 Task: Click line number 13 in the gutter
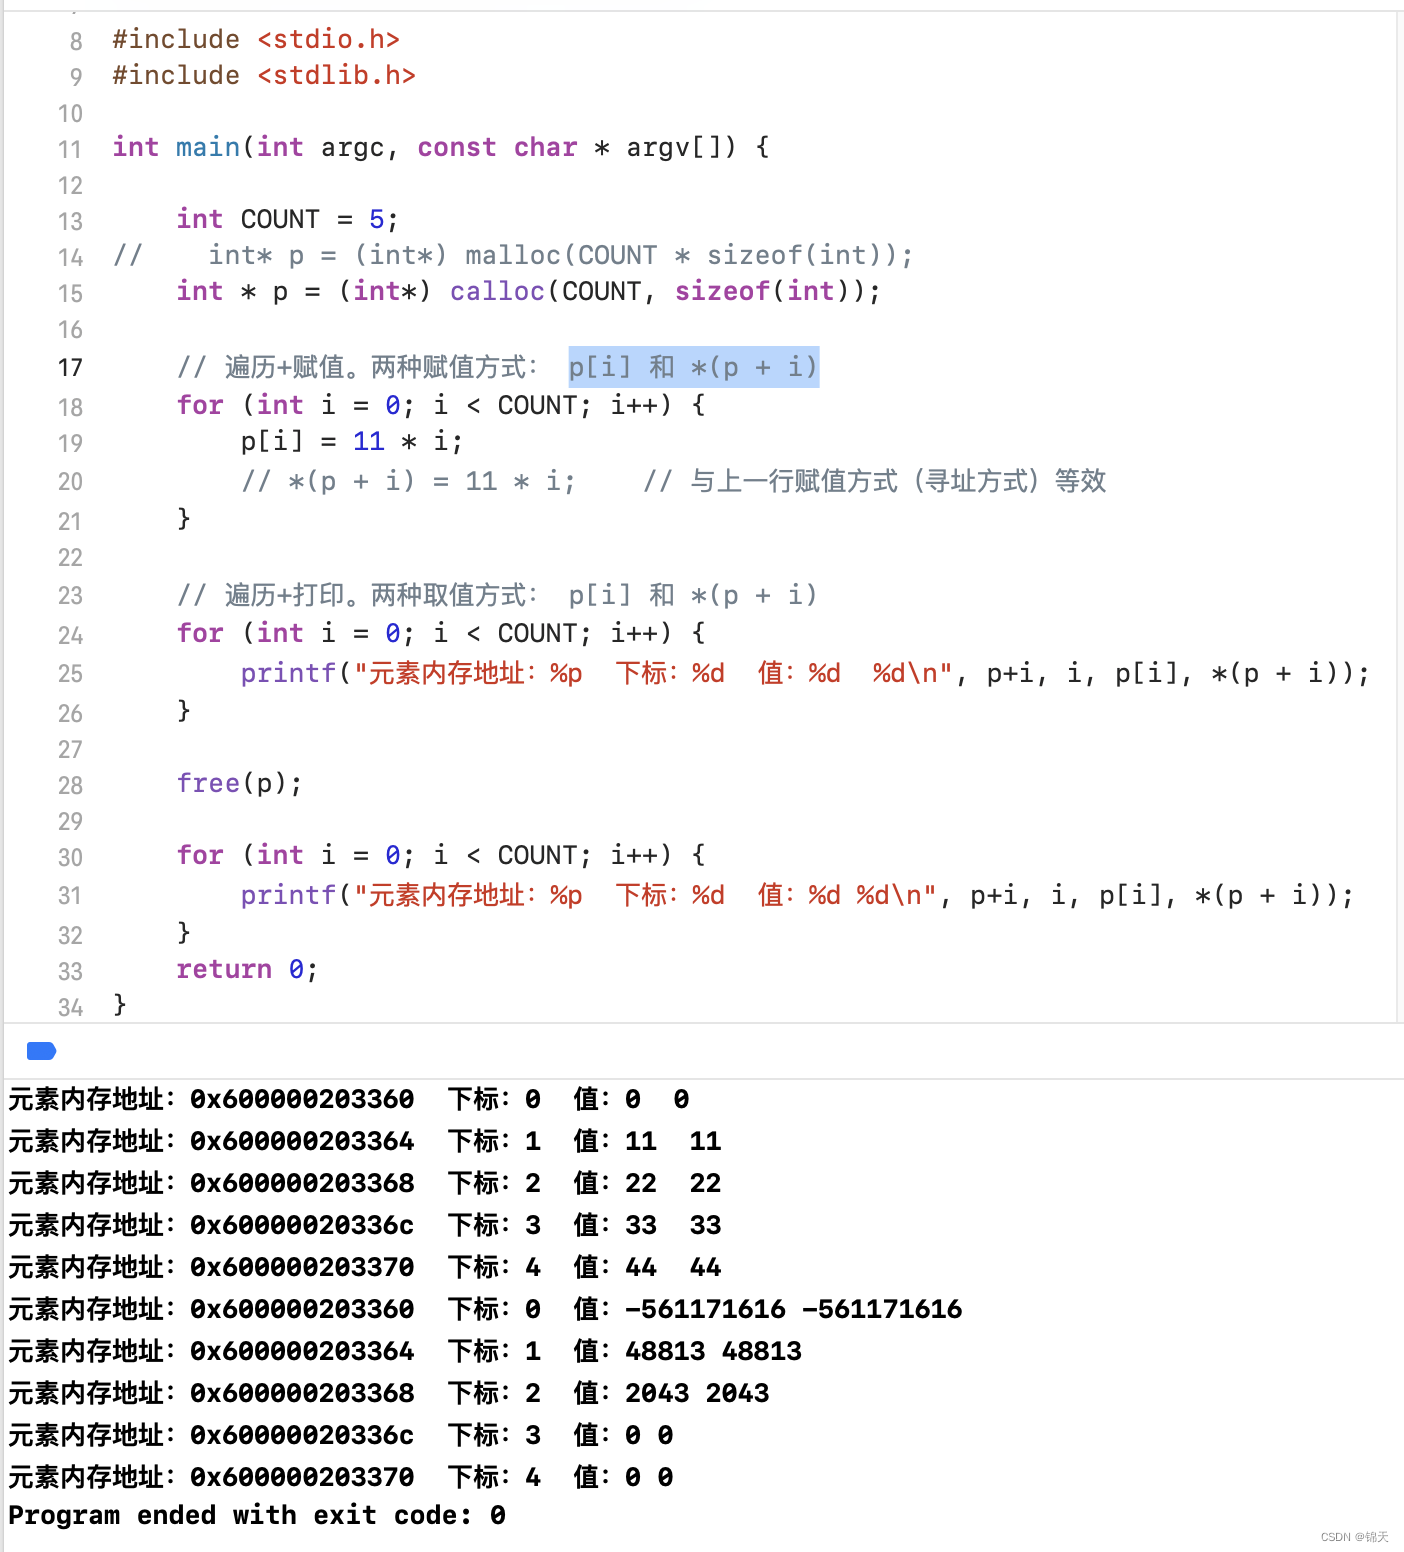[70, 220]
